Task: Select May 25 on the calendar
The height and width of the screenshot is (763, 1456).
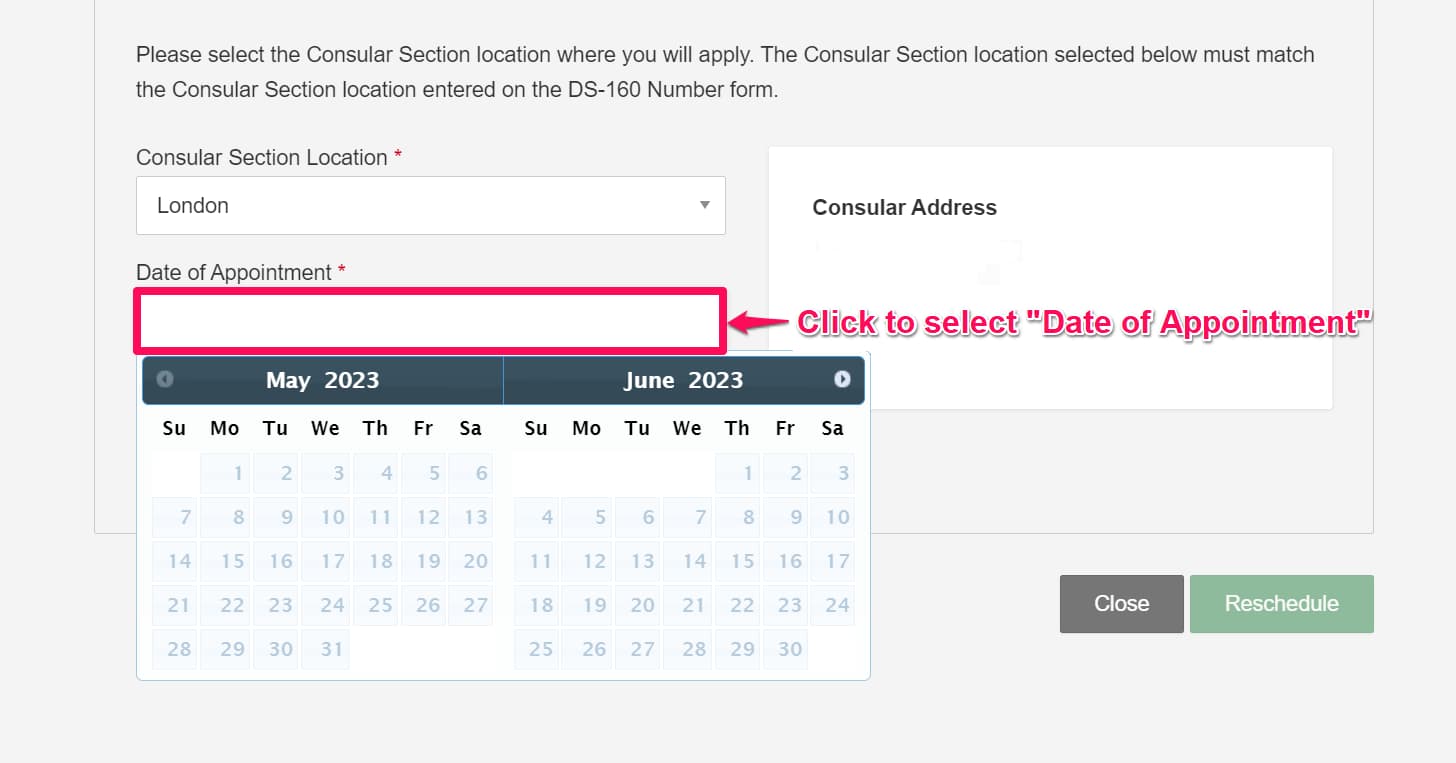Action: point(375,605)
